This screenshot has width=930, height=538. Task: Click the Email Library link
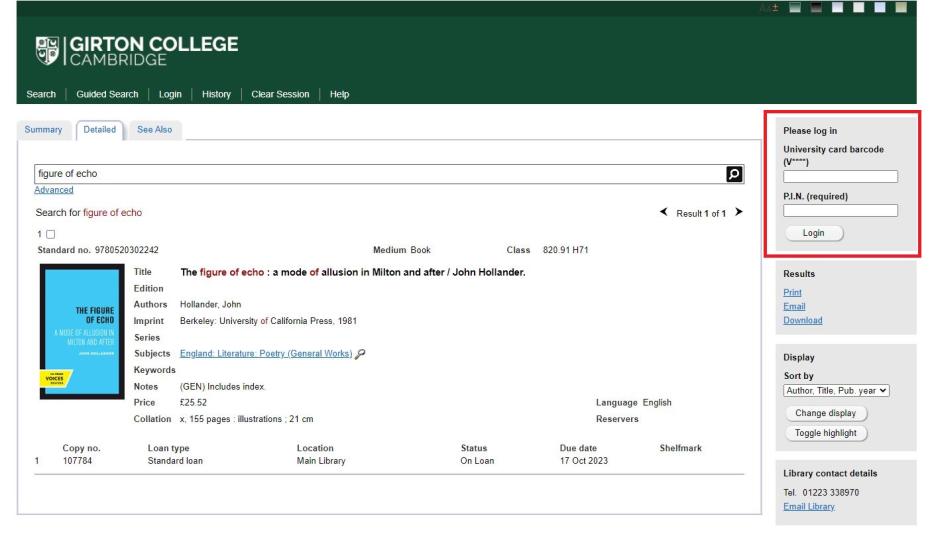[x=808, y=507]
